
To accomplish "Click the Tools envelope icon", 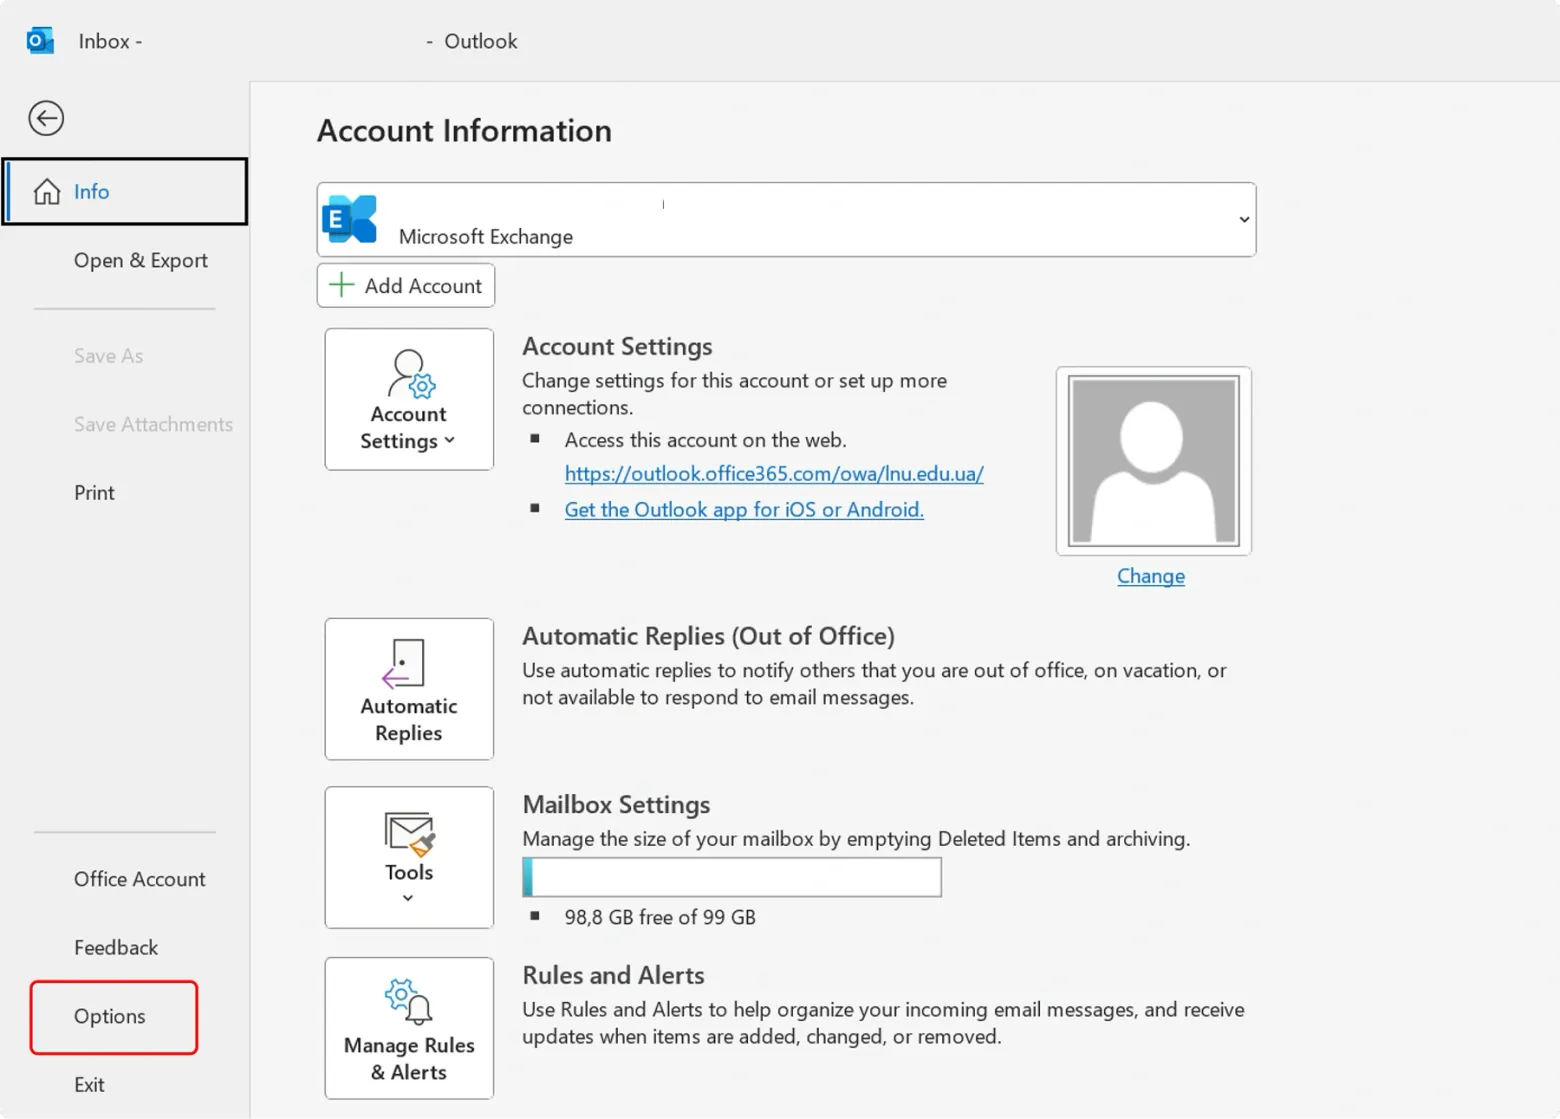I will [409, 834].
